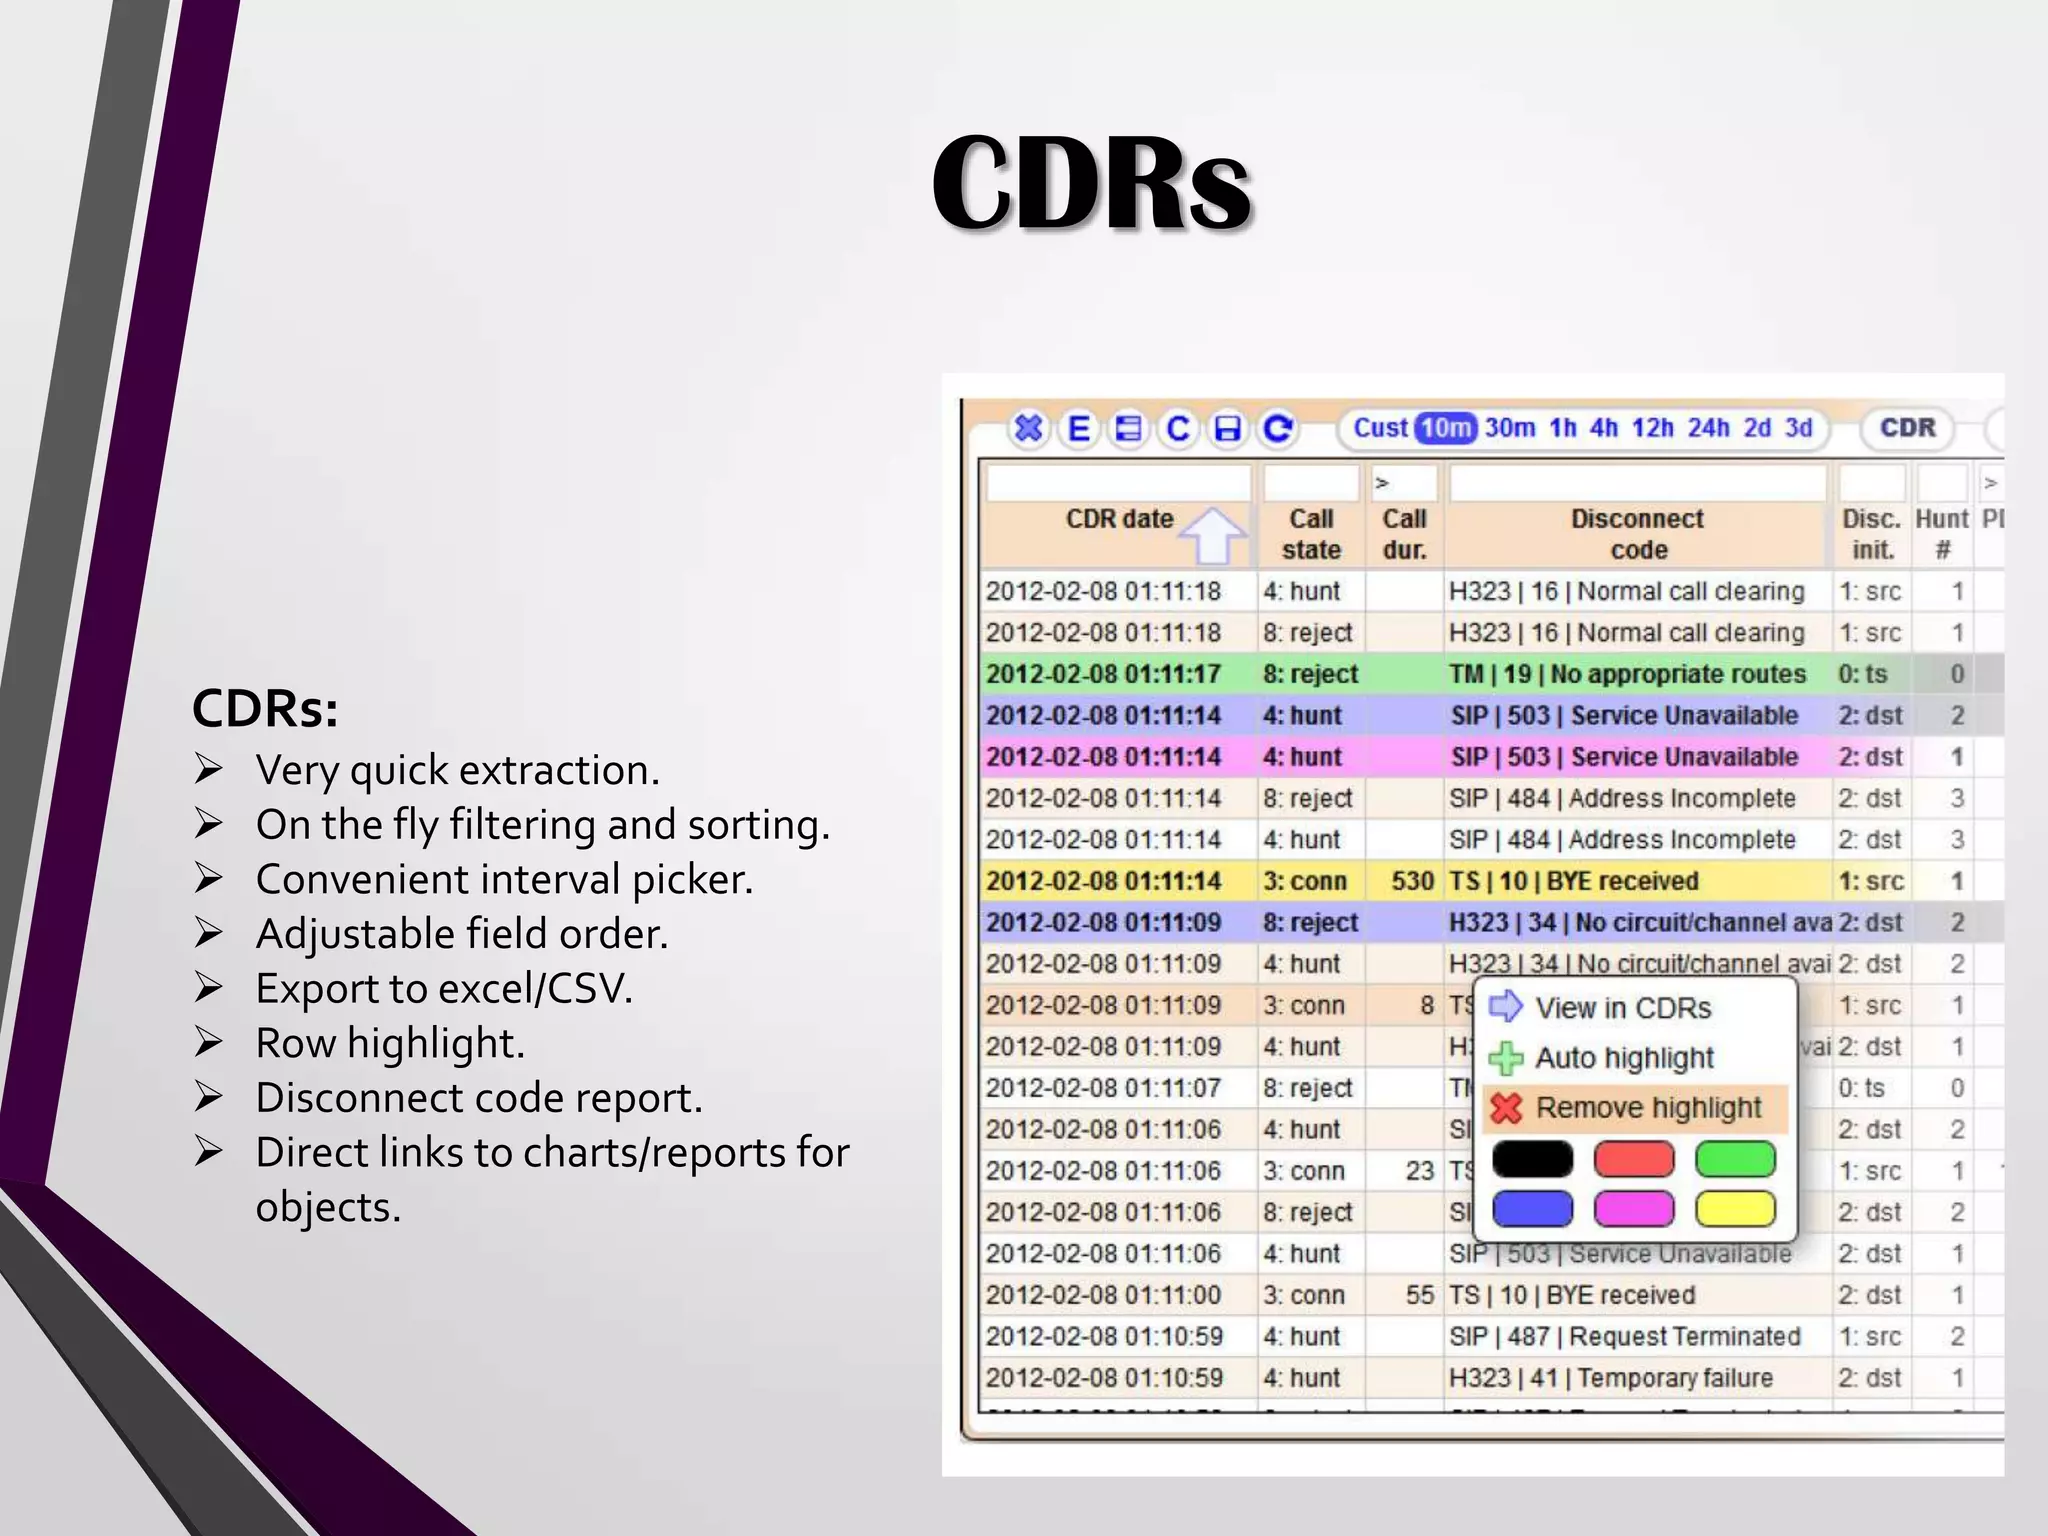This screenshot has width=2048, height=1536.
Task: Select the 2d interval
Action: coord(1757,428)
